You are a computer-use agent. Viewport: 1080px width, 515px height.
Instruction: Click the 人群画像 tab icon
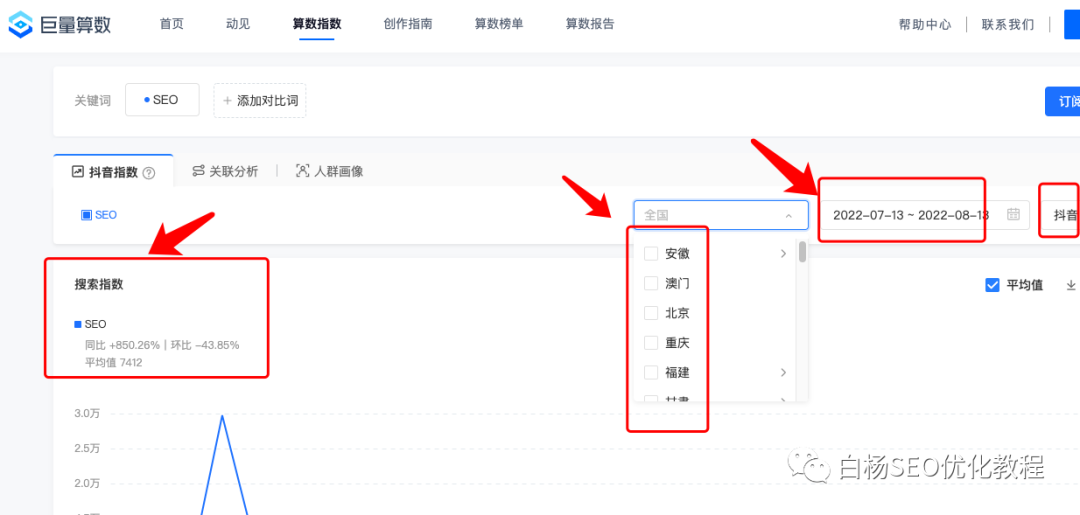[302, 171]
